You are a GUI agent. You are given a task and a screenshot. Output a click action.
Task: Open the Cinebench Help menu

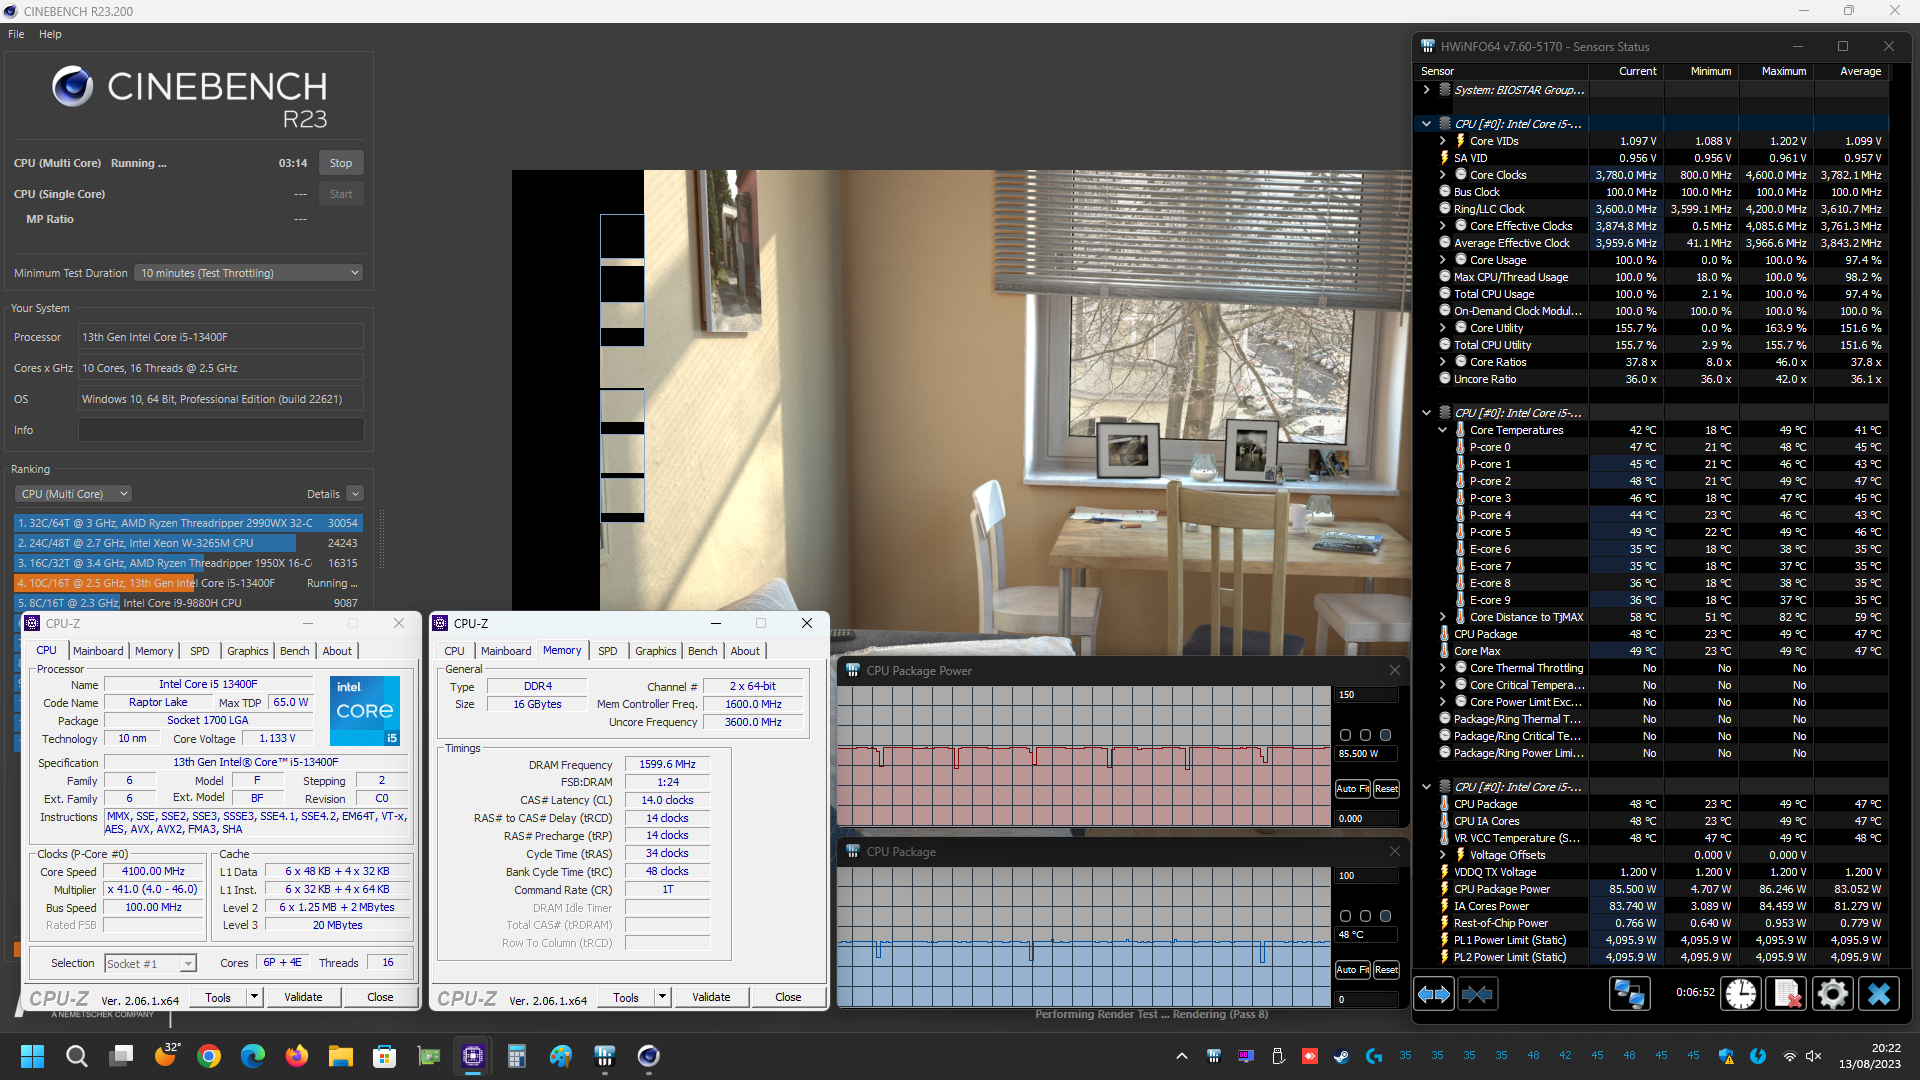pyautogui.click(x=50, y=34)
